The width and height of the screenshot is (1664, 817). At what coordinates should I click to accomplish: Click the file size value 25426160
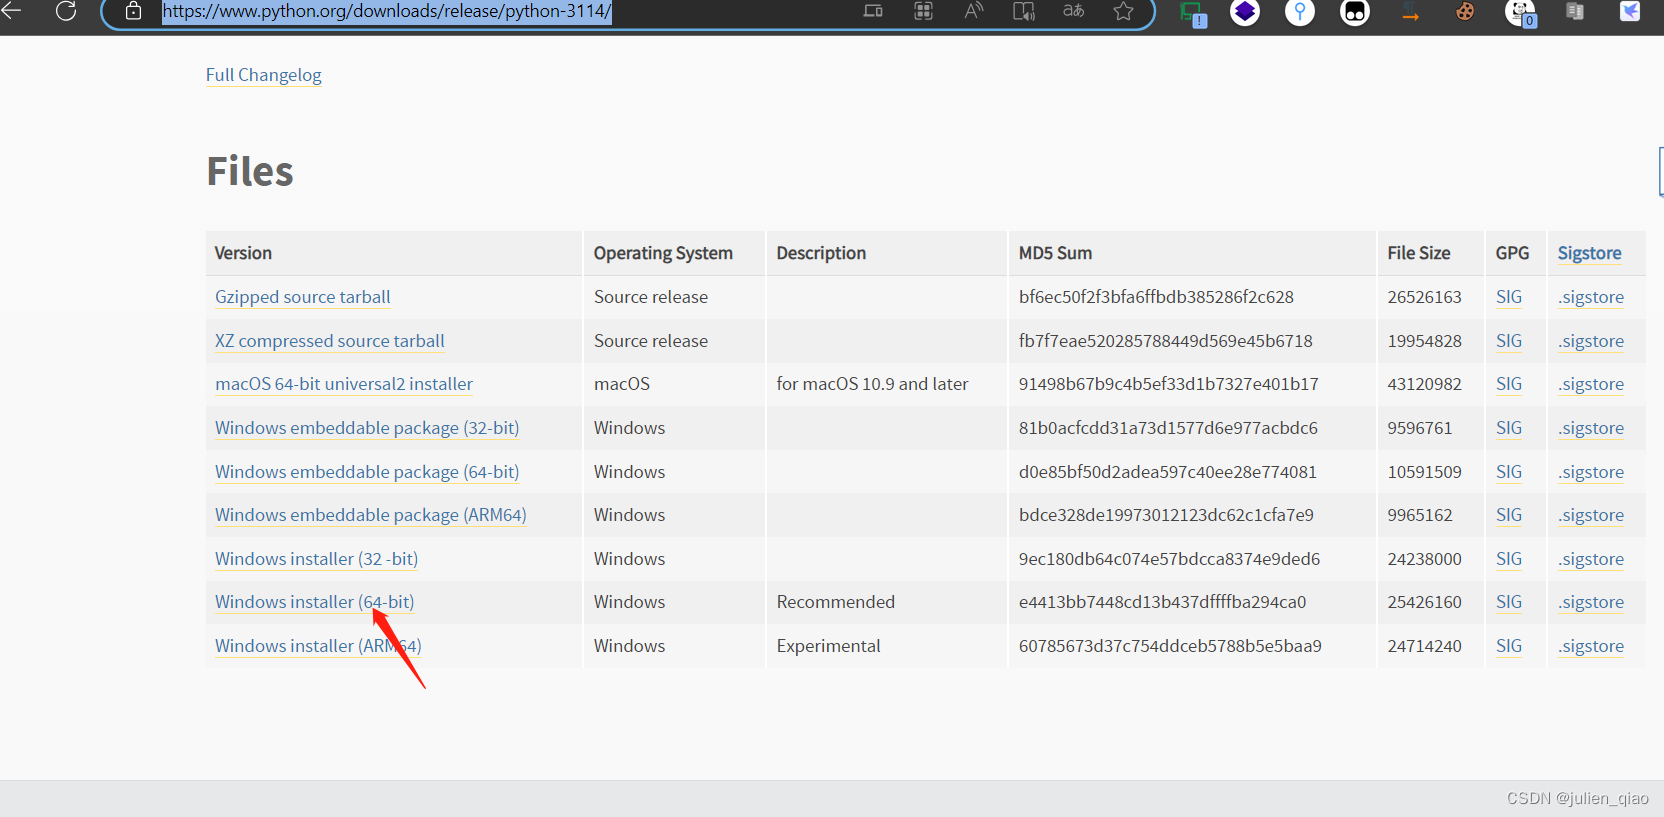click(1424, 602)
